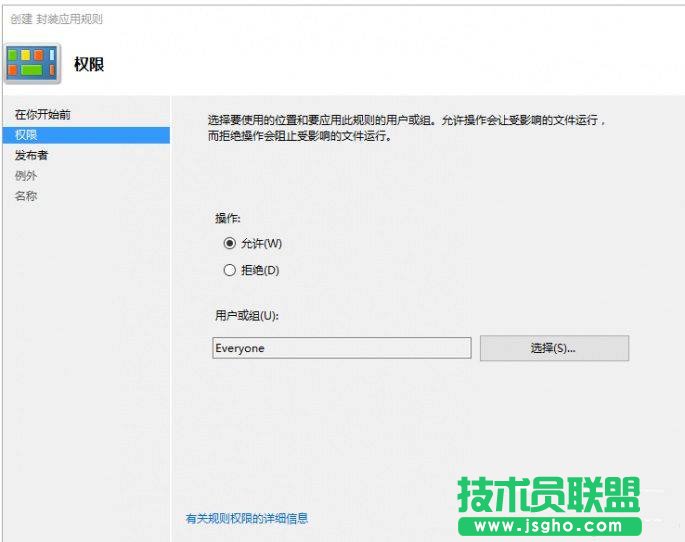Click the Everyone user or group field
685x542 pixels.
pyautogui.click(x=341, y=348)
